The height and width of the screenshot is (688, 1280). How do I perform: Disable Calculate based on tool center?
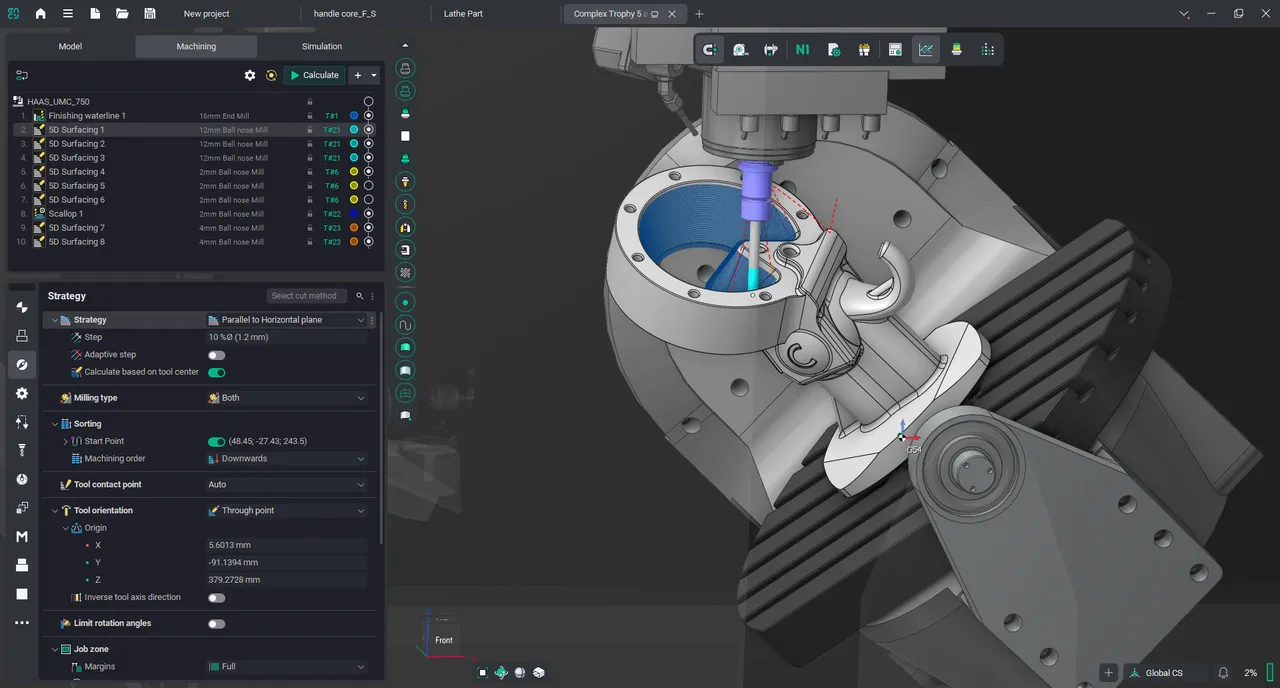tap(216, 372)
